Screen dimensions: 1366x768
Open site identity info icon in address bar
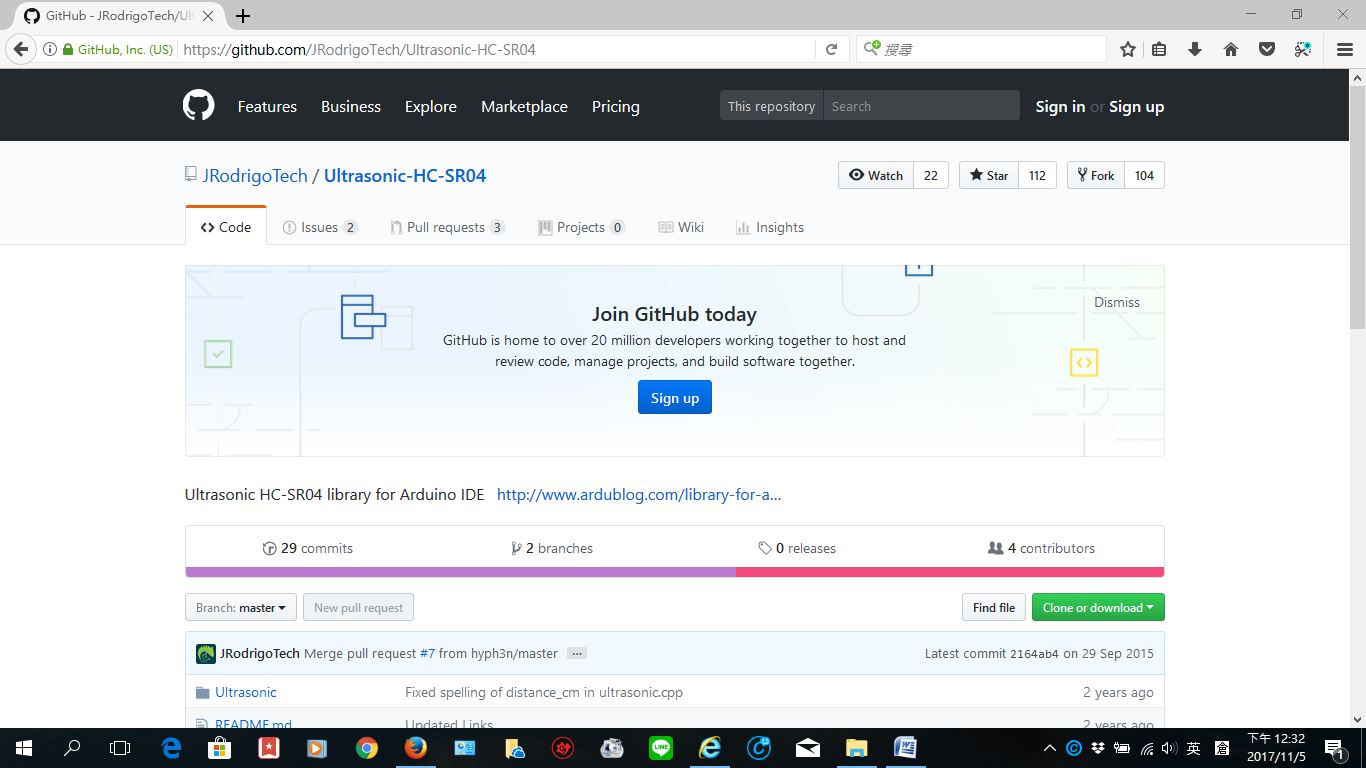[x=49, y=49]
